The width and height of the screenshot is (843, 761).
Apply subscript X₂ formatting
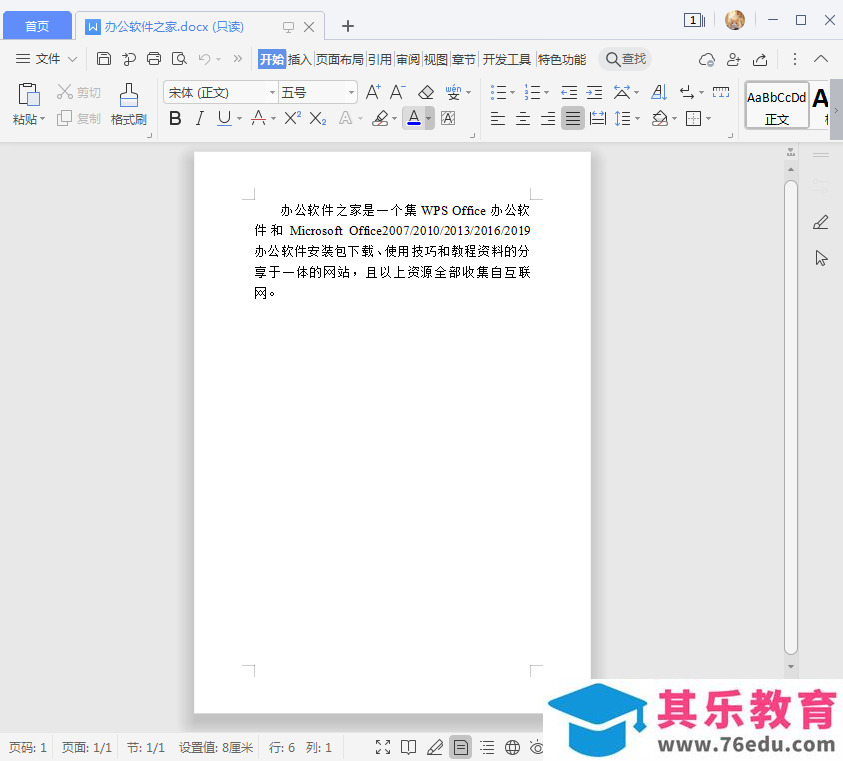pyautogui.click(x=318, y=118)
